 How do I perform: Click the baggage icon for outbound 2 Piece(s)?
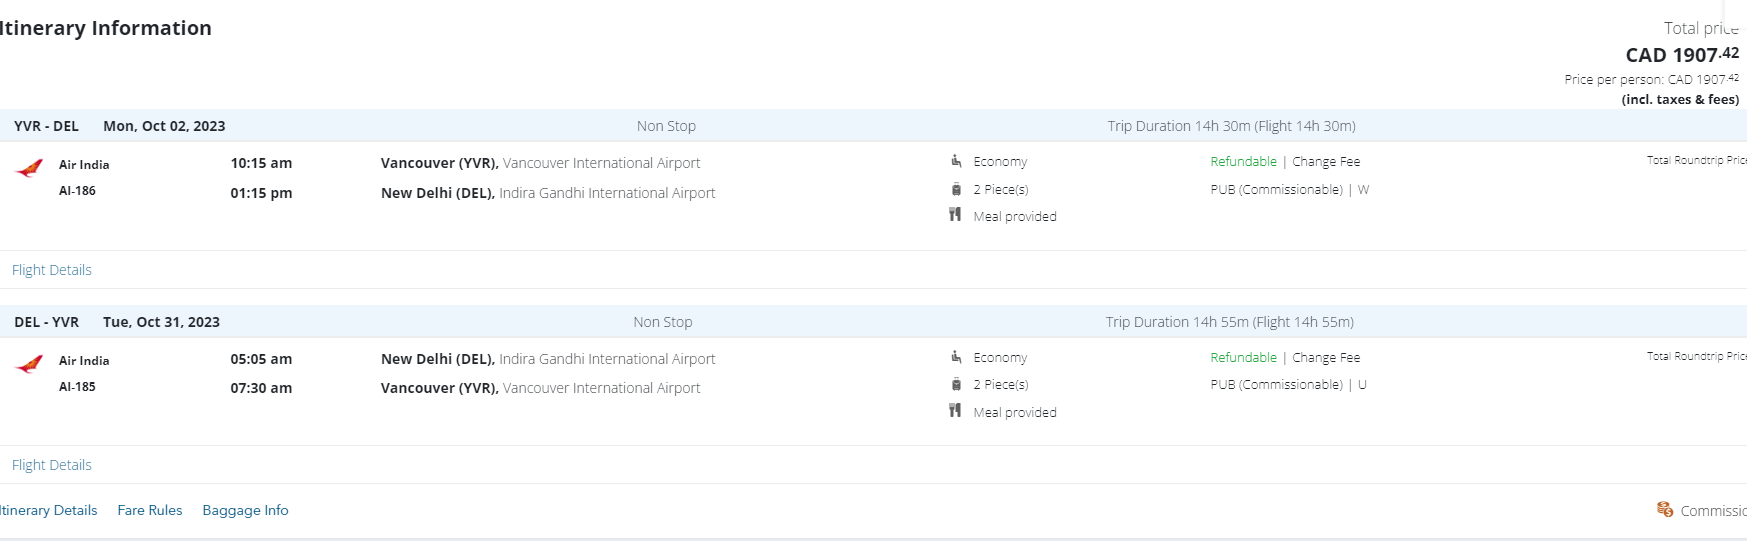click(956, 189)
